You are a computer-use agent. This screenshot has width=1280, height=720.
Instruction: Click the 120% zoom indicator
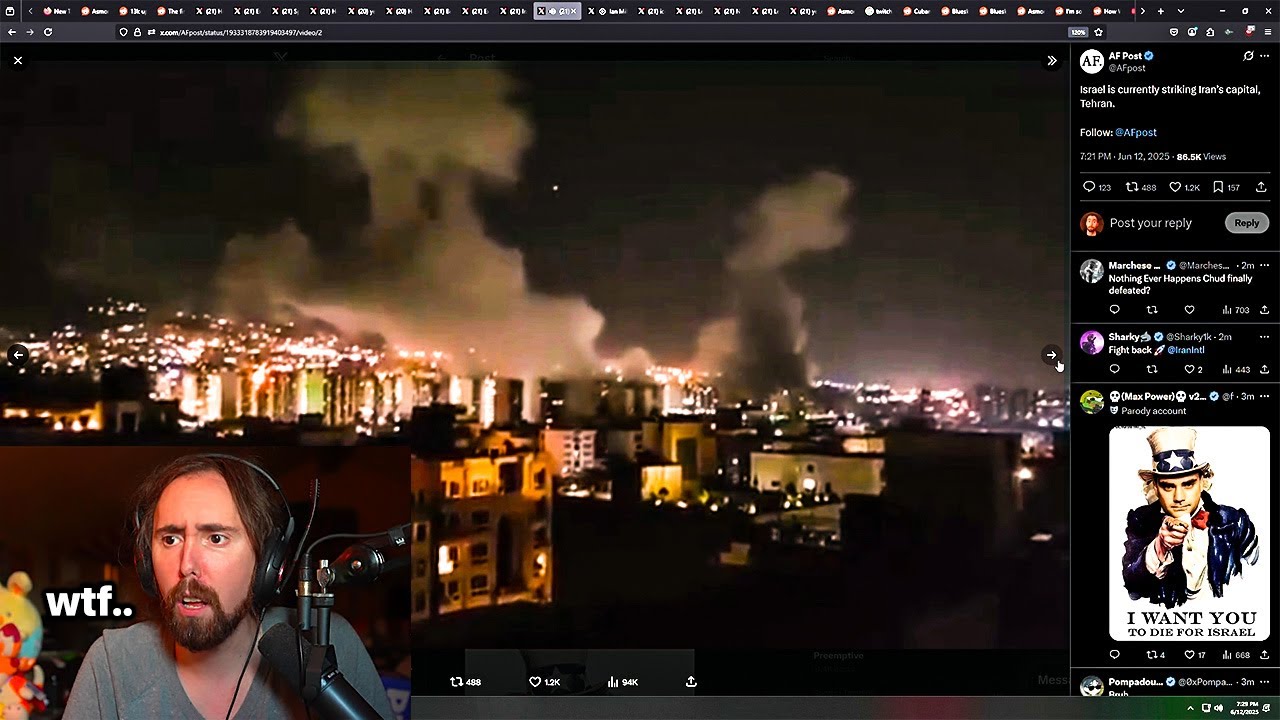[x=1078, y=31]
